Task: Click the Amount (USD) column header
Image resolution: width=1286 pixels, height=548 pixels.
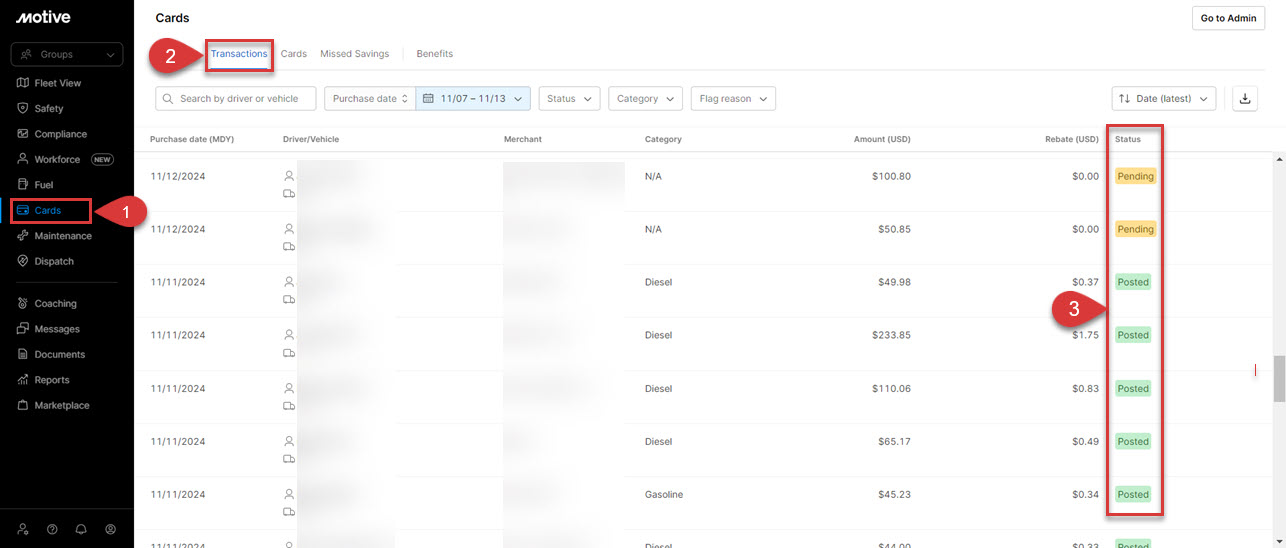Action: (882, 139)
